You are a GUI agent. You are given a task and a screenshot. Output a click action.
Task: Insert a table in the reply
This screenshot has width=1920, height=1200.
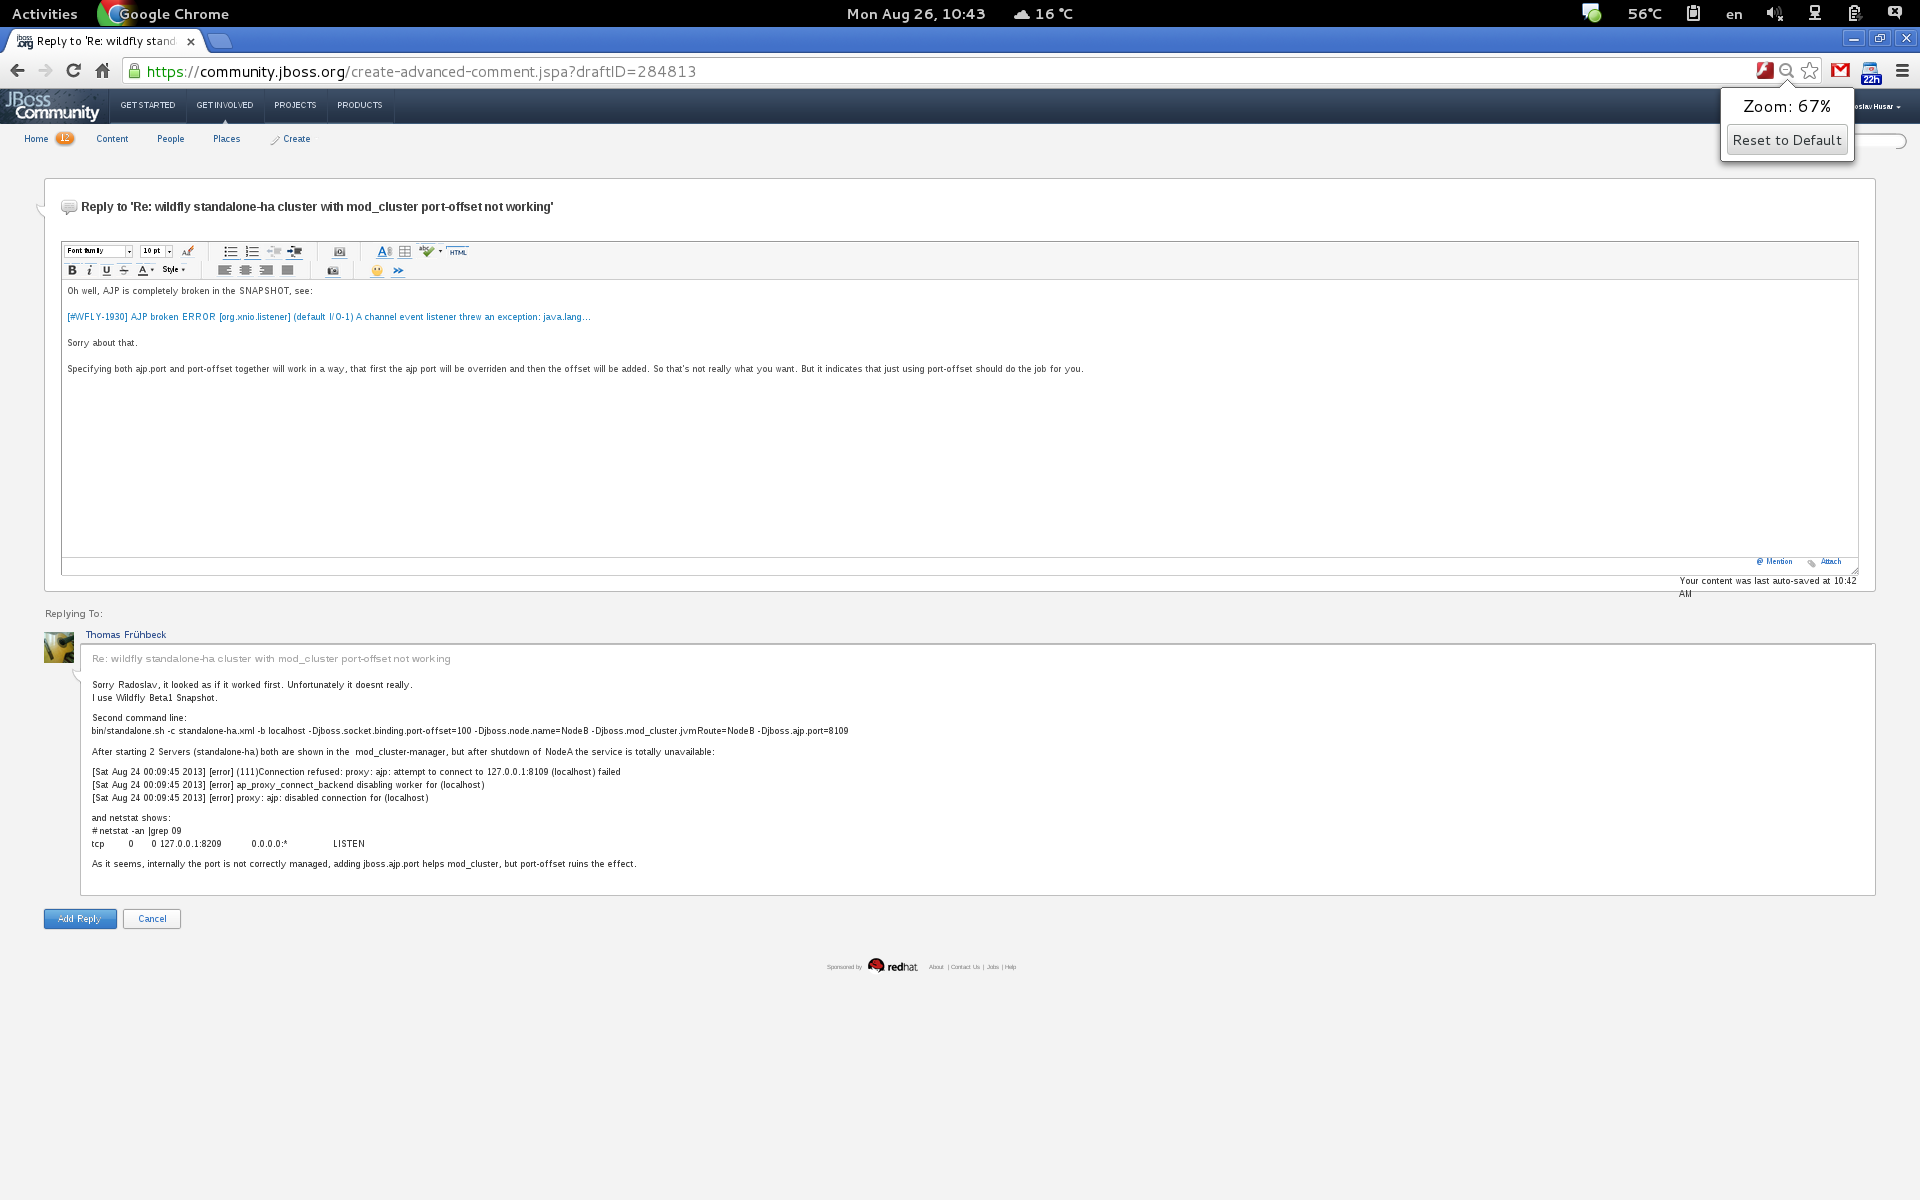(405, 252)
